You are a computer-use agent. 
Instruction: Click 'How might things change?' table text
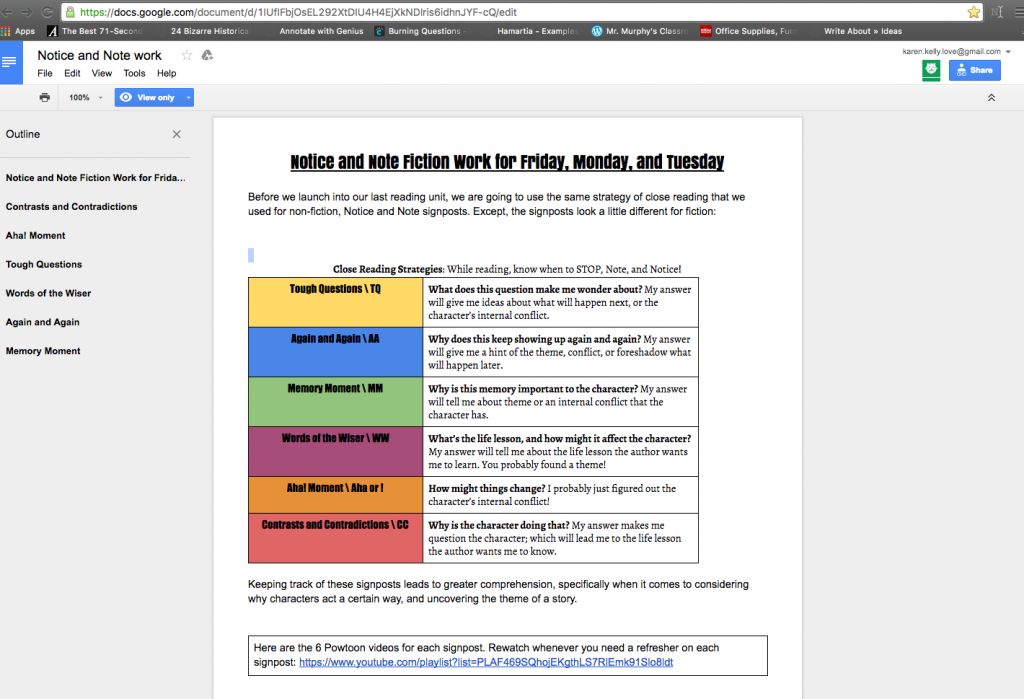(487, 488)
